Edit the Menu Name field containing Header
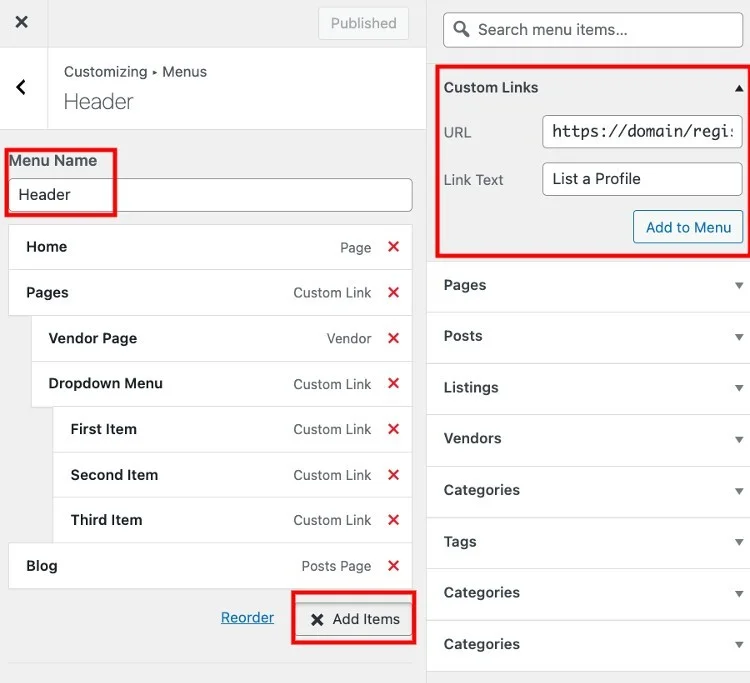750x683 pixels. (210, 195)
